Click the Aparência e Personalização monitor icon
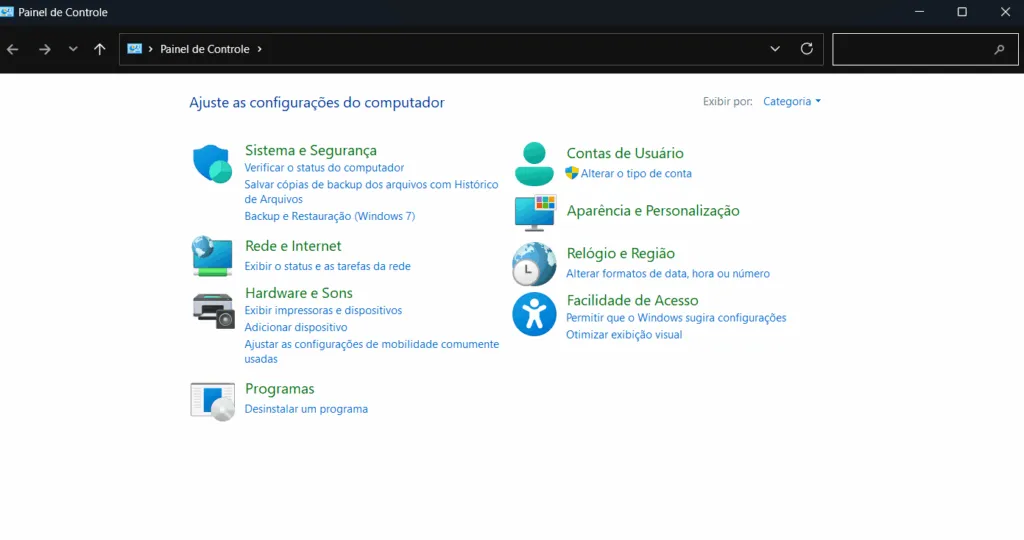Viewport: 1024px width, 540px height. click(534, 212)
